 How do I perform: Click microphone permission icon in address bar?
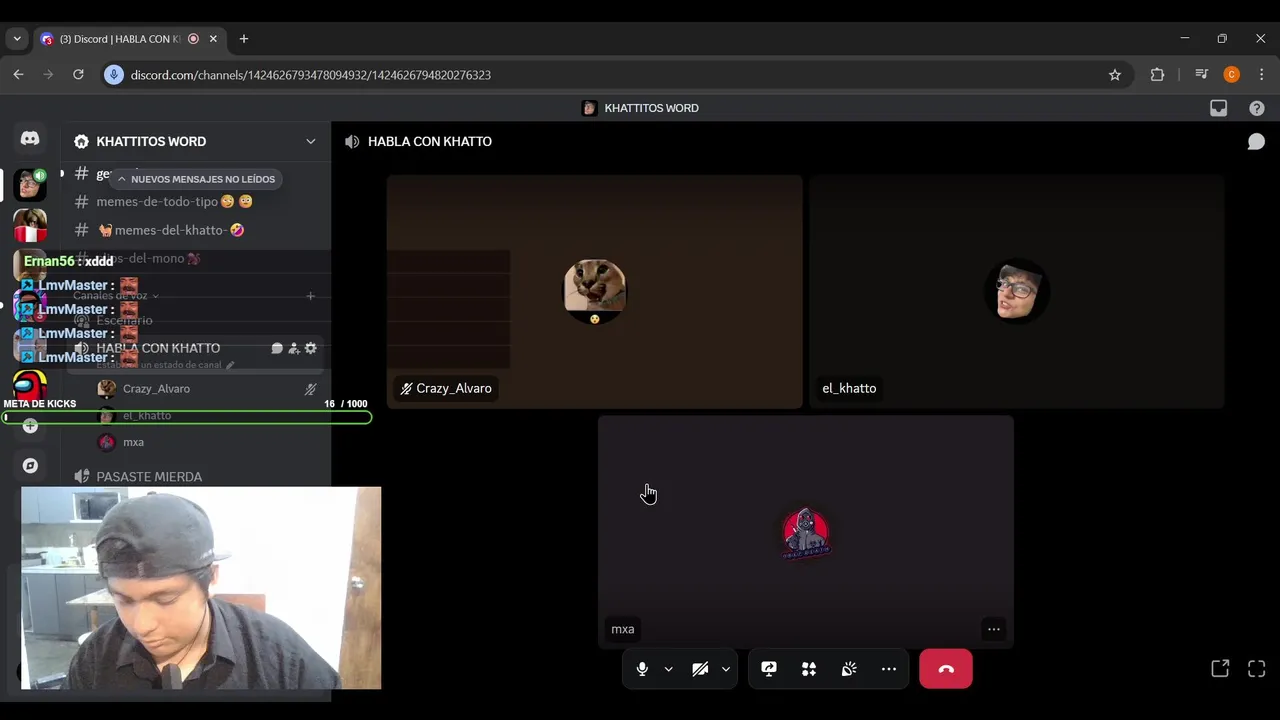[114, 75]
